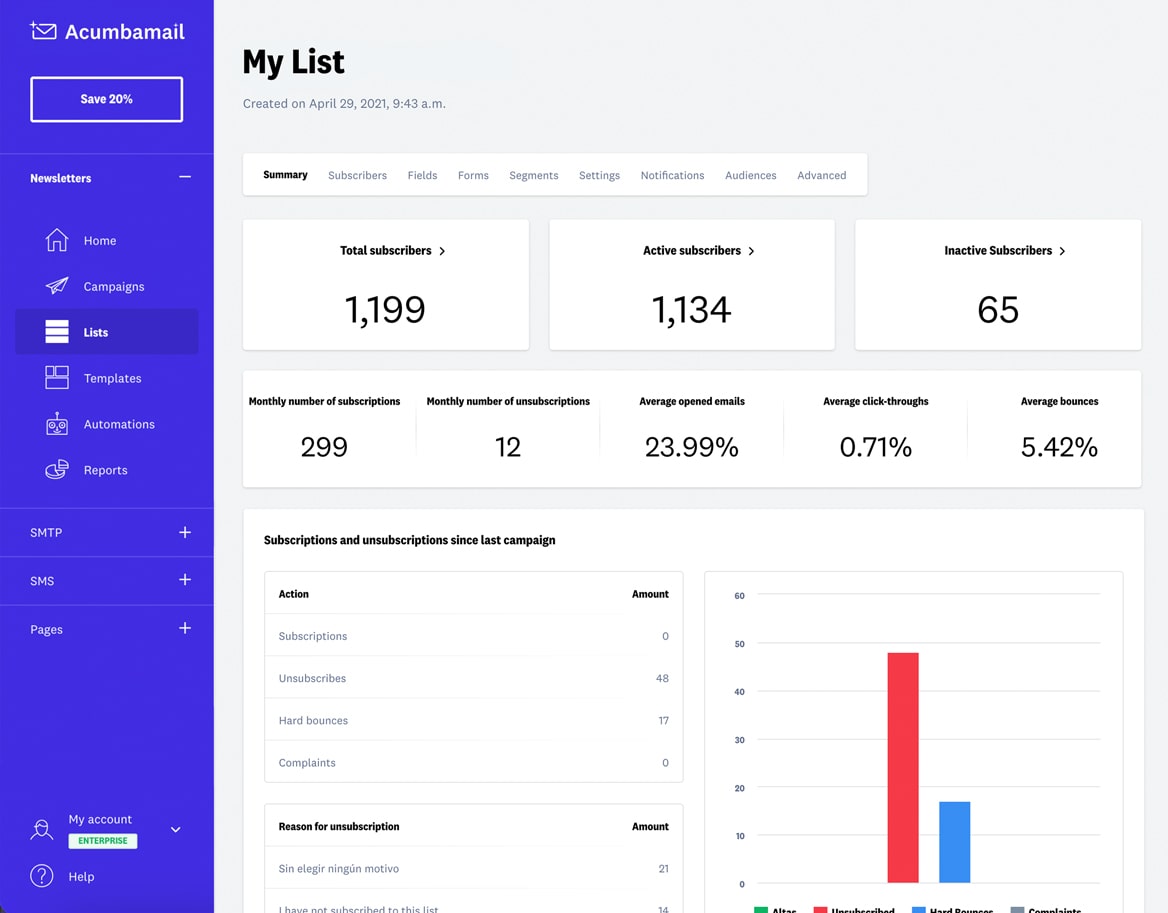Click the Help icon at the bottom
Image resolution: width=1168 pixels, height=913 pixels.
(41, 876)
